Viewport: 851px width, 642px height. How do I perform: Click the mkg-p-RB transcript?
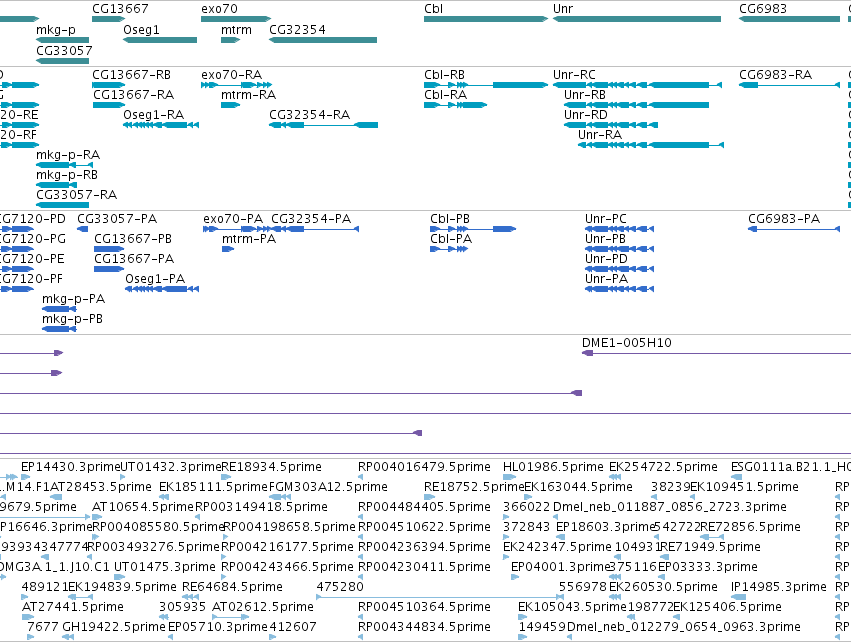[x=56, y=185]
